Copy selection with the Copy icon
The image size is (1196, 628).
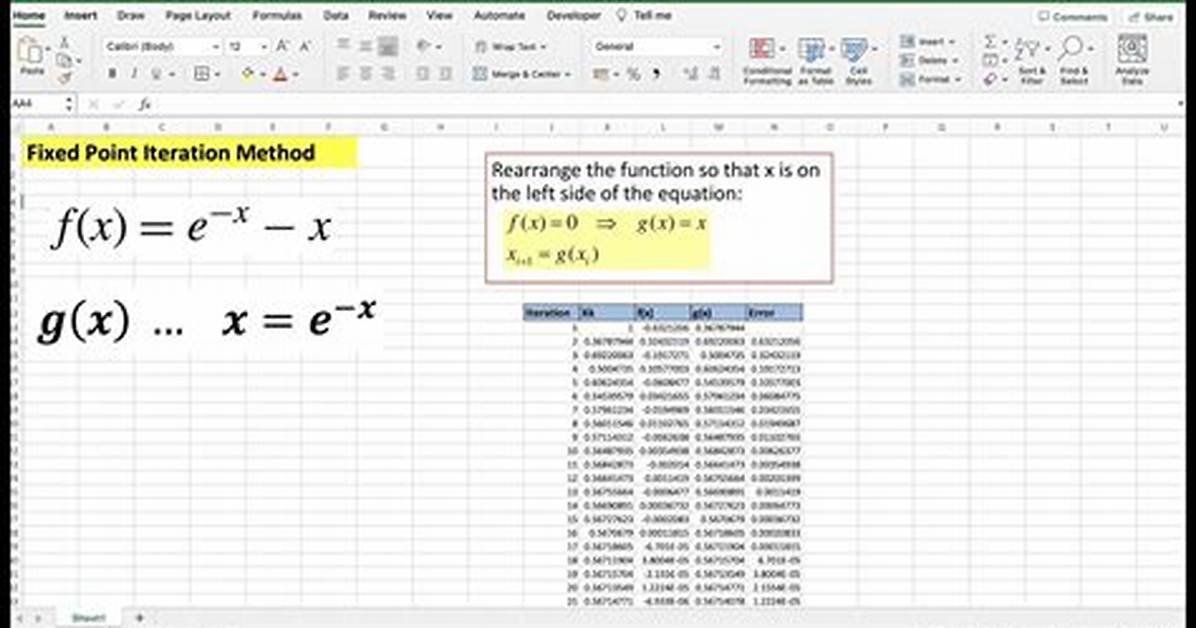[64, 60]
